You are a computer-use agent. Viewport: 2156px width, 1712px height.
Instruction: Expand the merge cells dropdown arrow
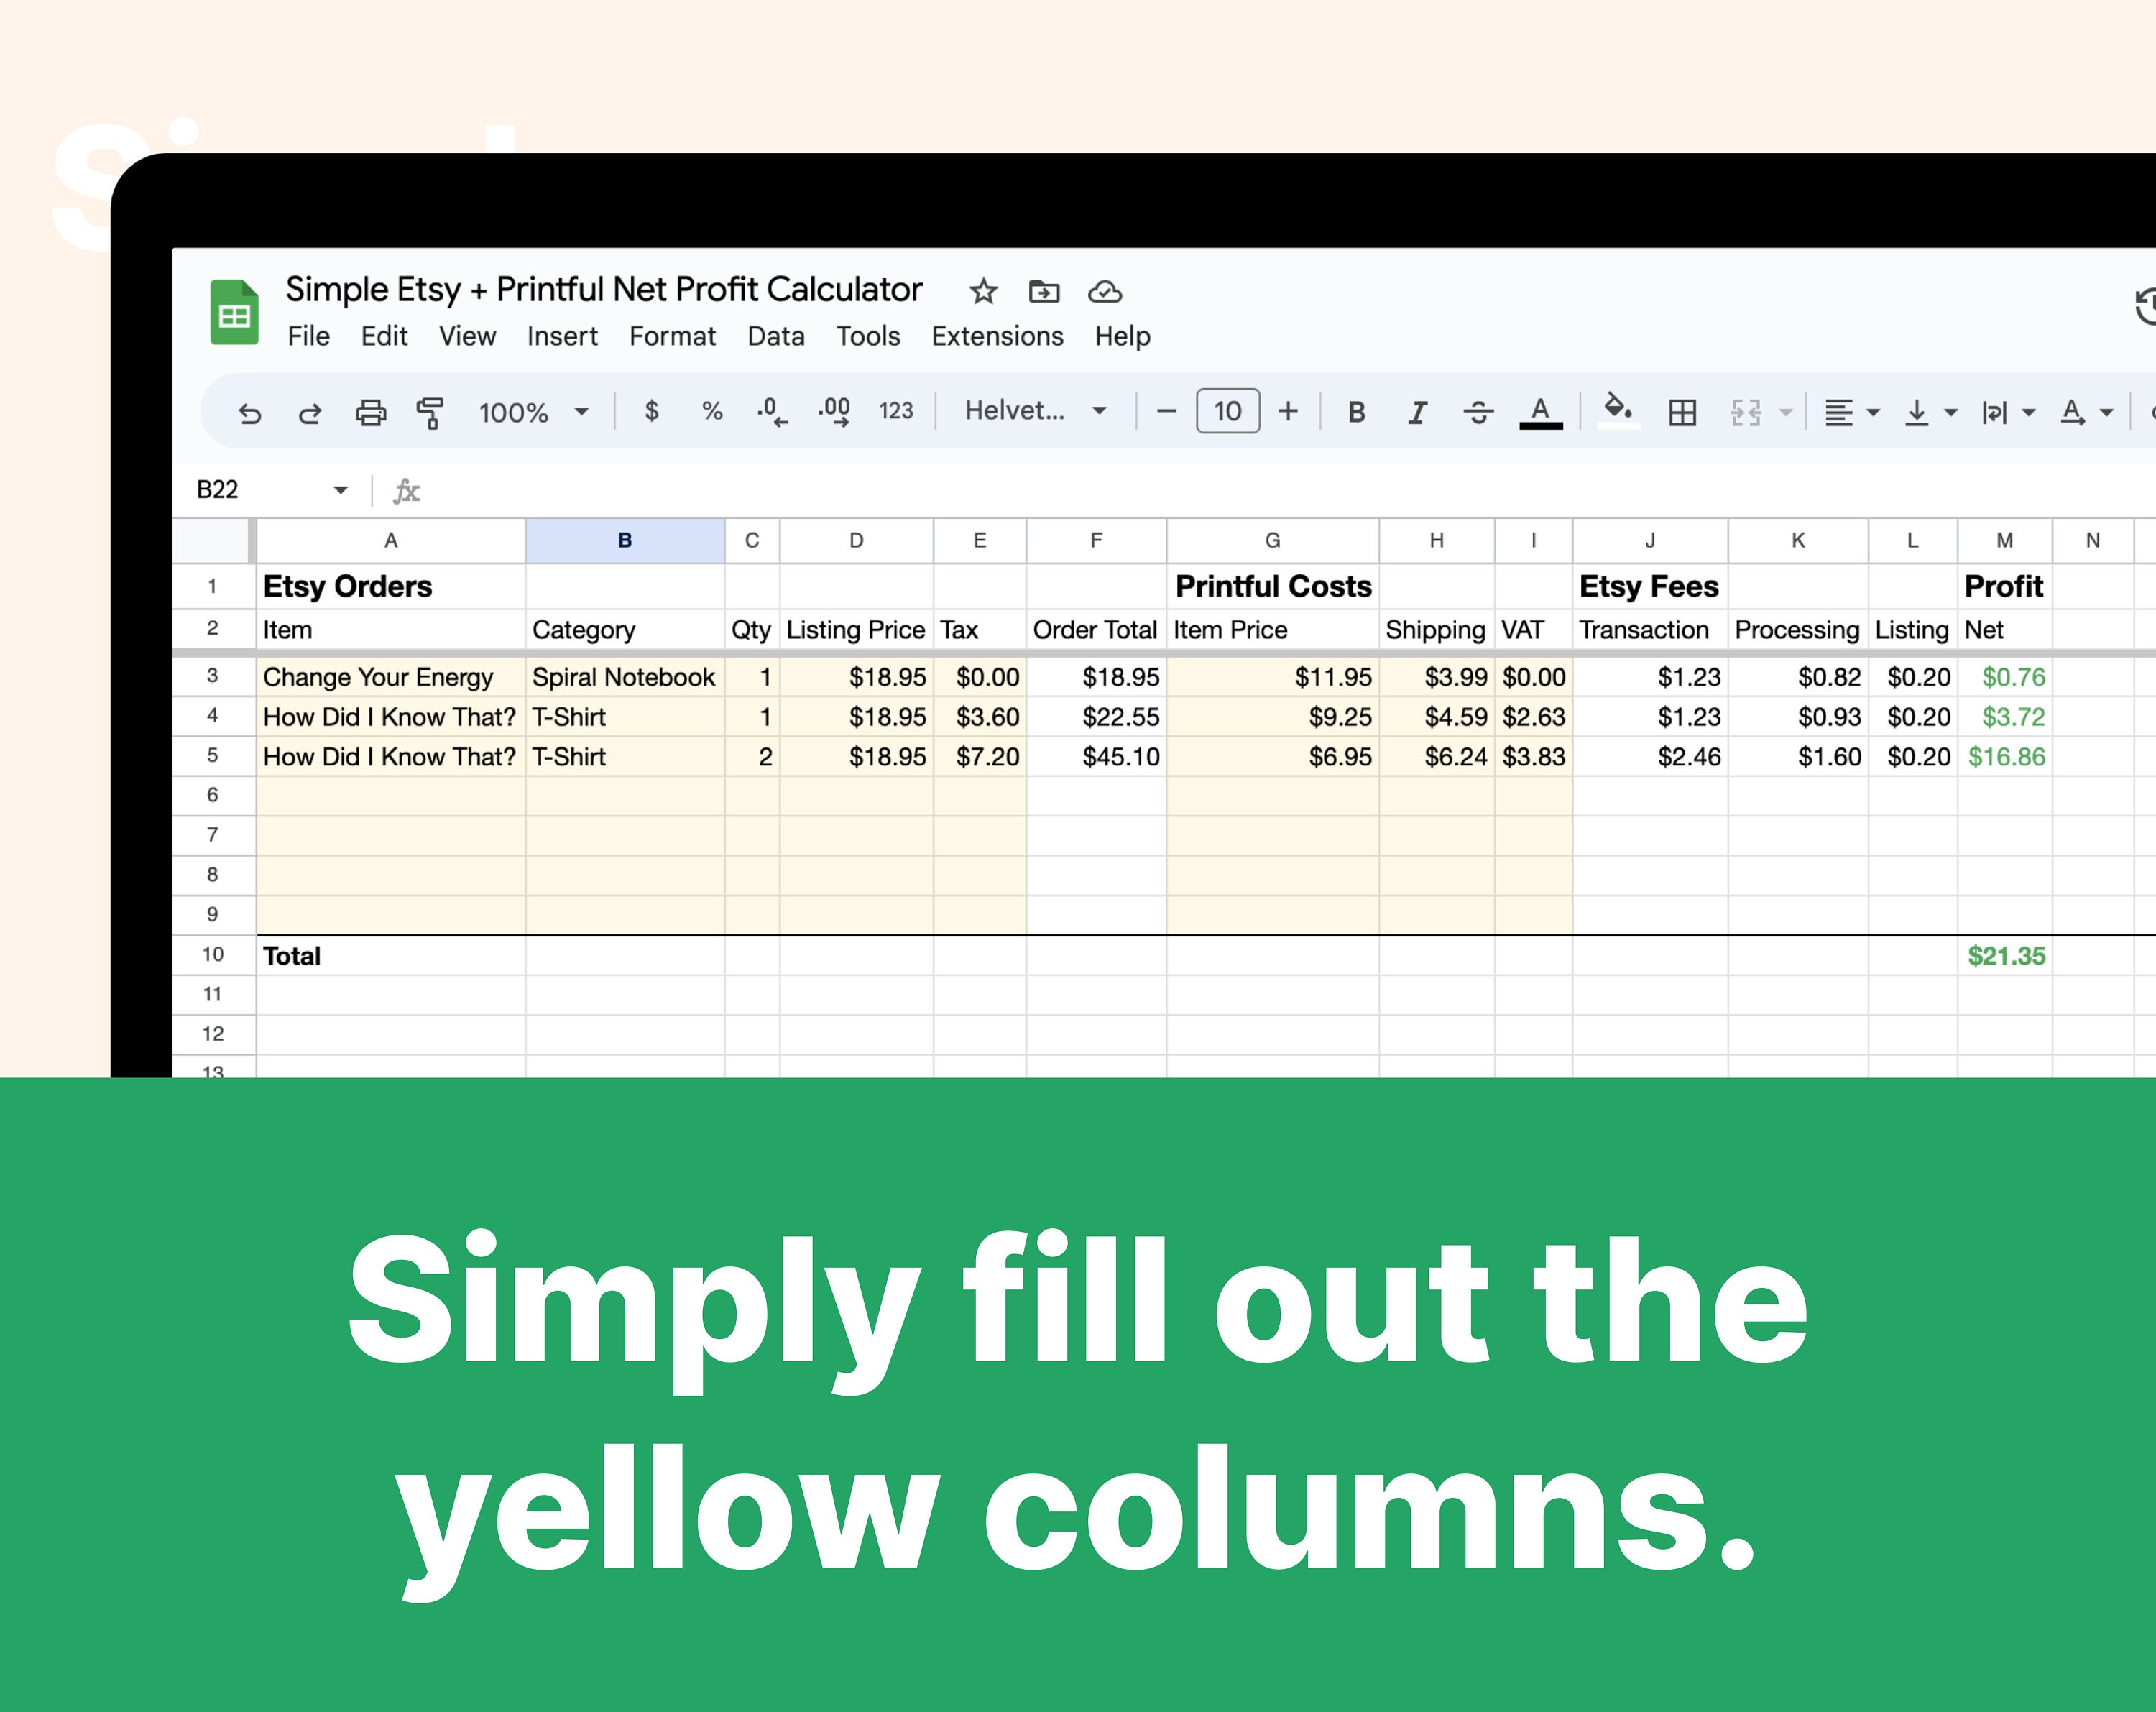click(1786, 412)
